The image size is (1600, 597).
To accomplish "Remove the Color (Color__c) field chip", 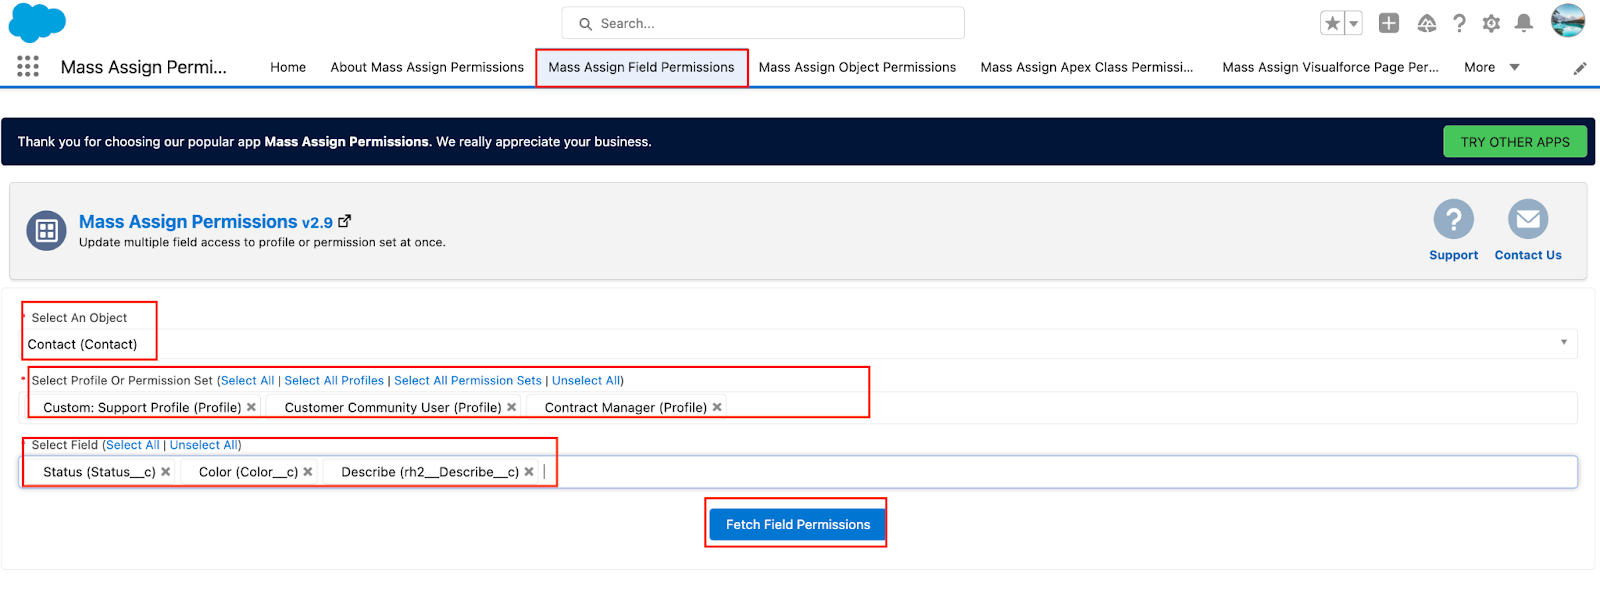I will click(308, 472).
